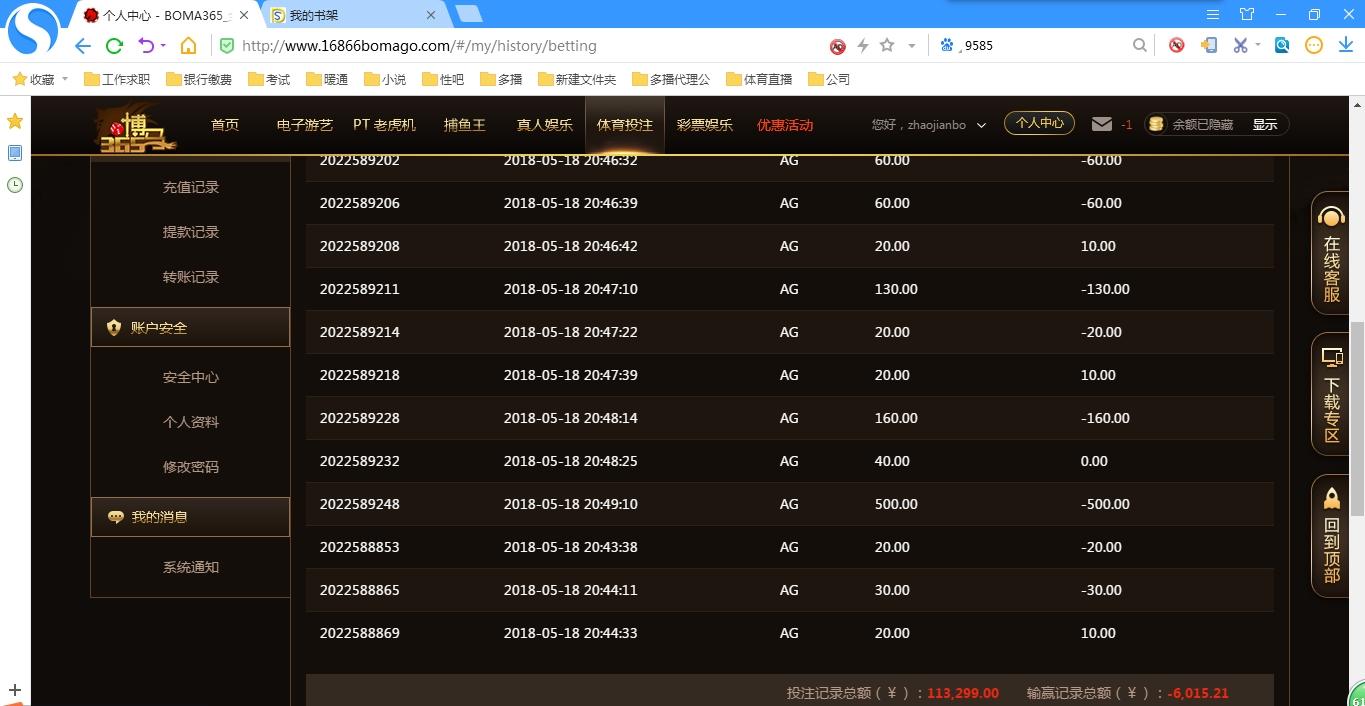Click the sidebar favorites star icon
This screenshot has height=706, width=1365.
[x=15, y=121]
